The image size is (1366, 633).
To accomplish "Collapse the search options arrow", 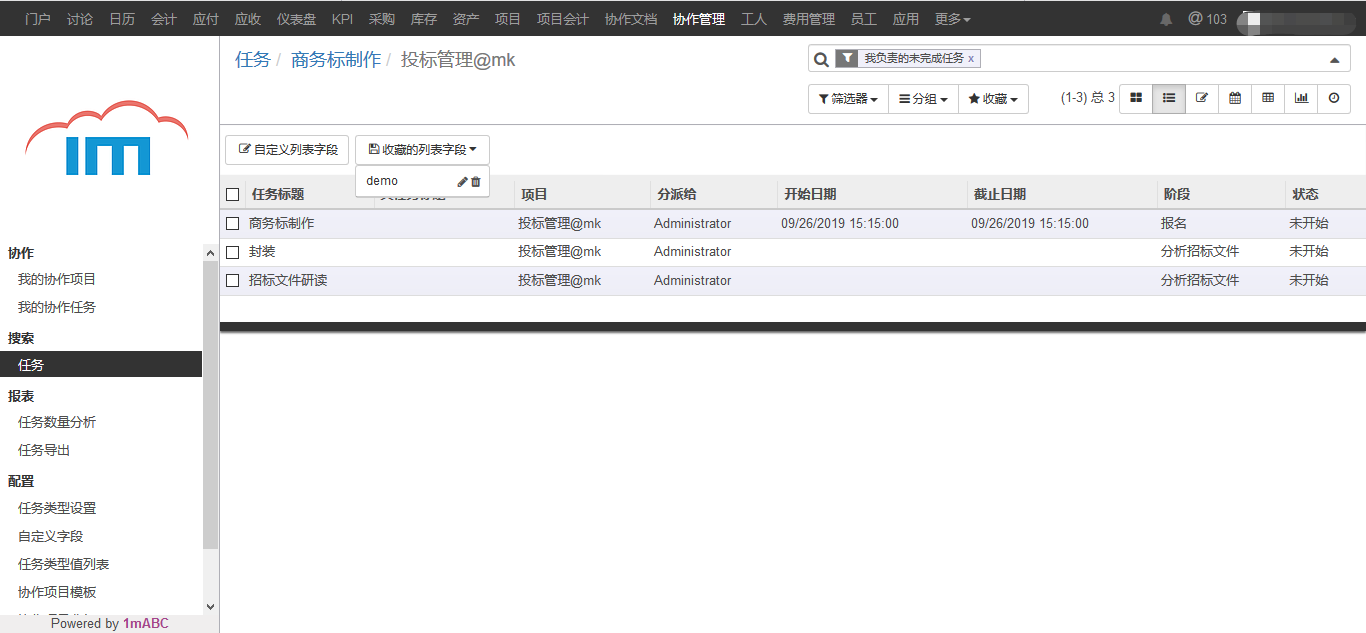I will (1334, 60).
